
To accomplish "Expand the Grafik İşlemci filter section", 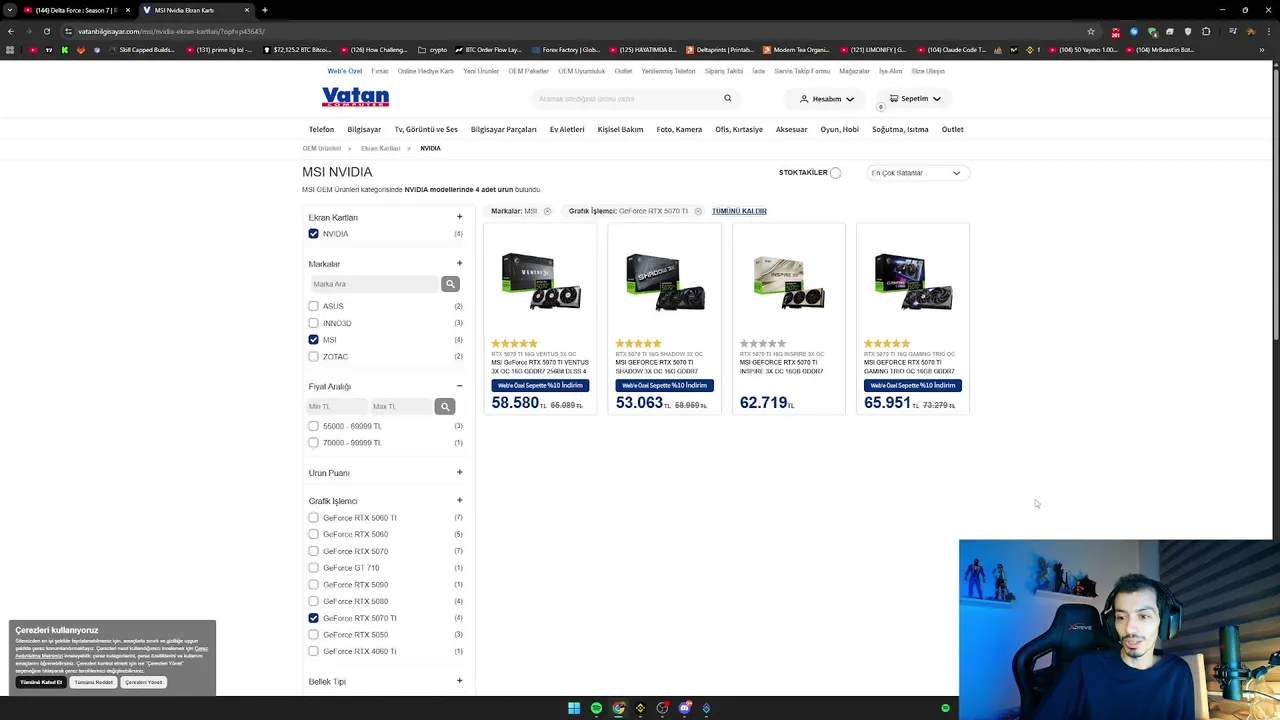I will coord(460,500).
